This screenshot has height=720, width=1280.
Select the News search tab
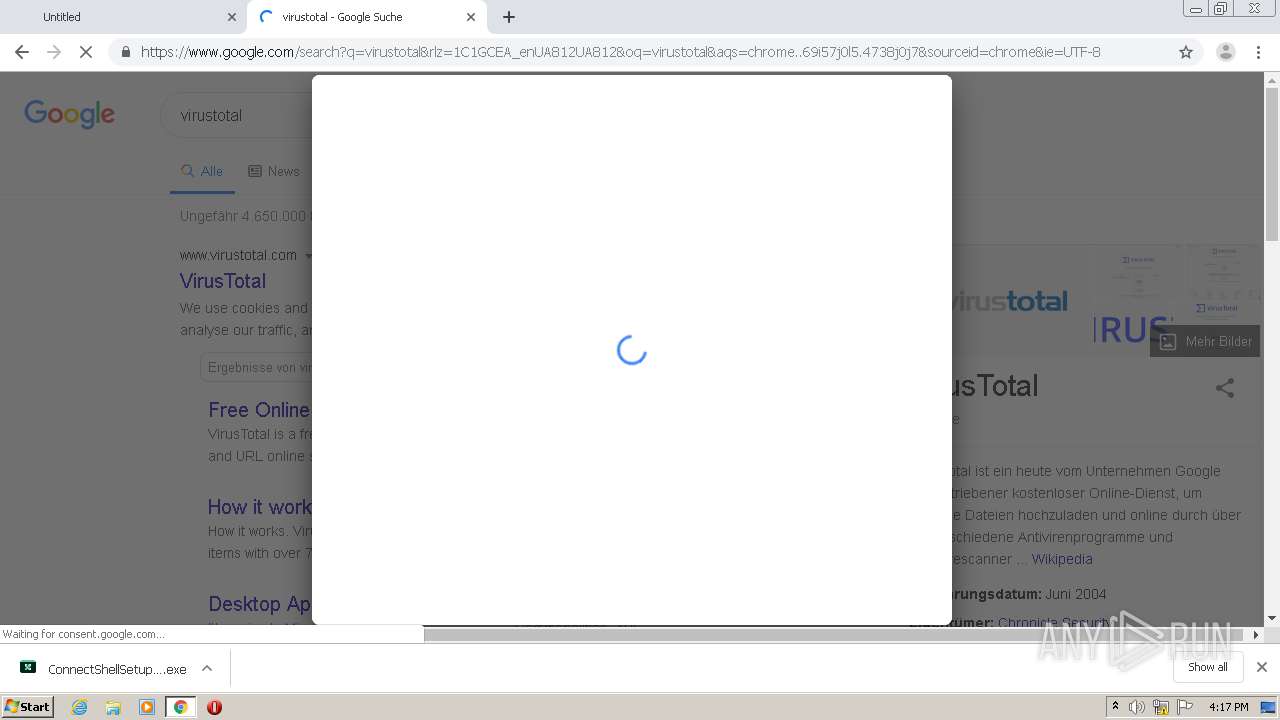click(x=274, y=171)
